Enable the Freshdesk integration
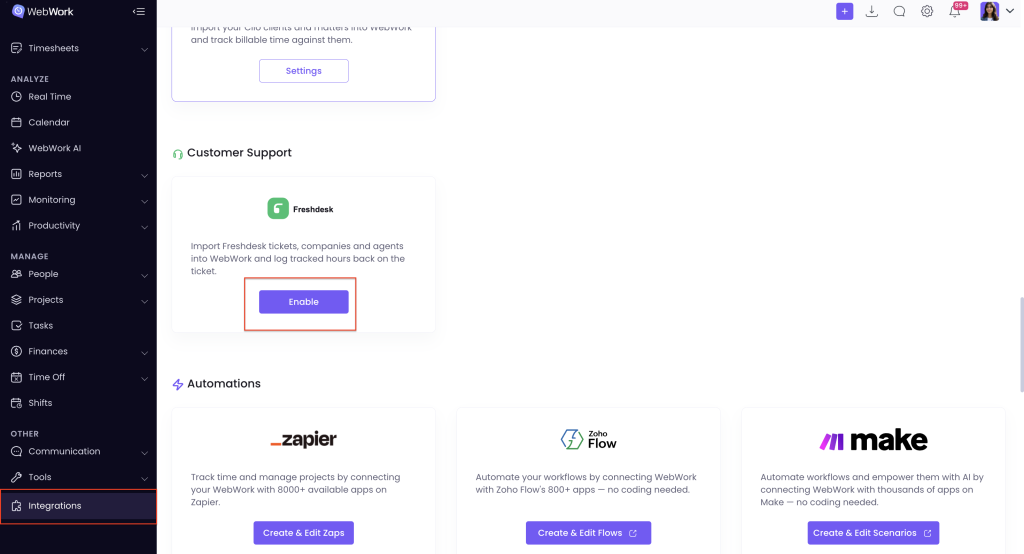This screenshot has height=554, width=1024. 304,302
